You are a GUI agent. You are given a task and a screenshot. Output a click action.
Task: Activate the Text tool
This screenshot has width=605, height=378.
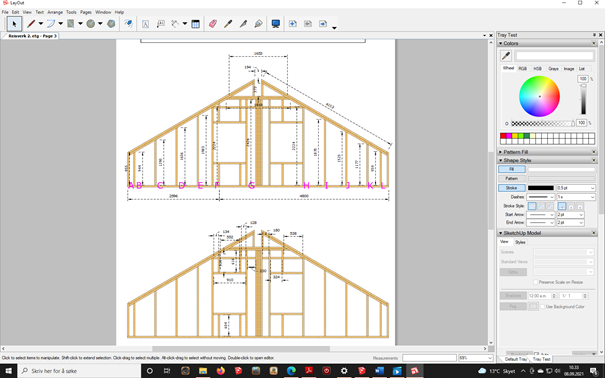click(x=145, y=24)
